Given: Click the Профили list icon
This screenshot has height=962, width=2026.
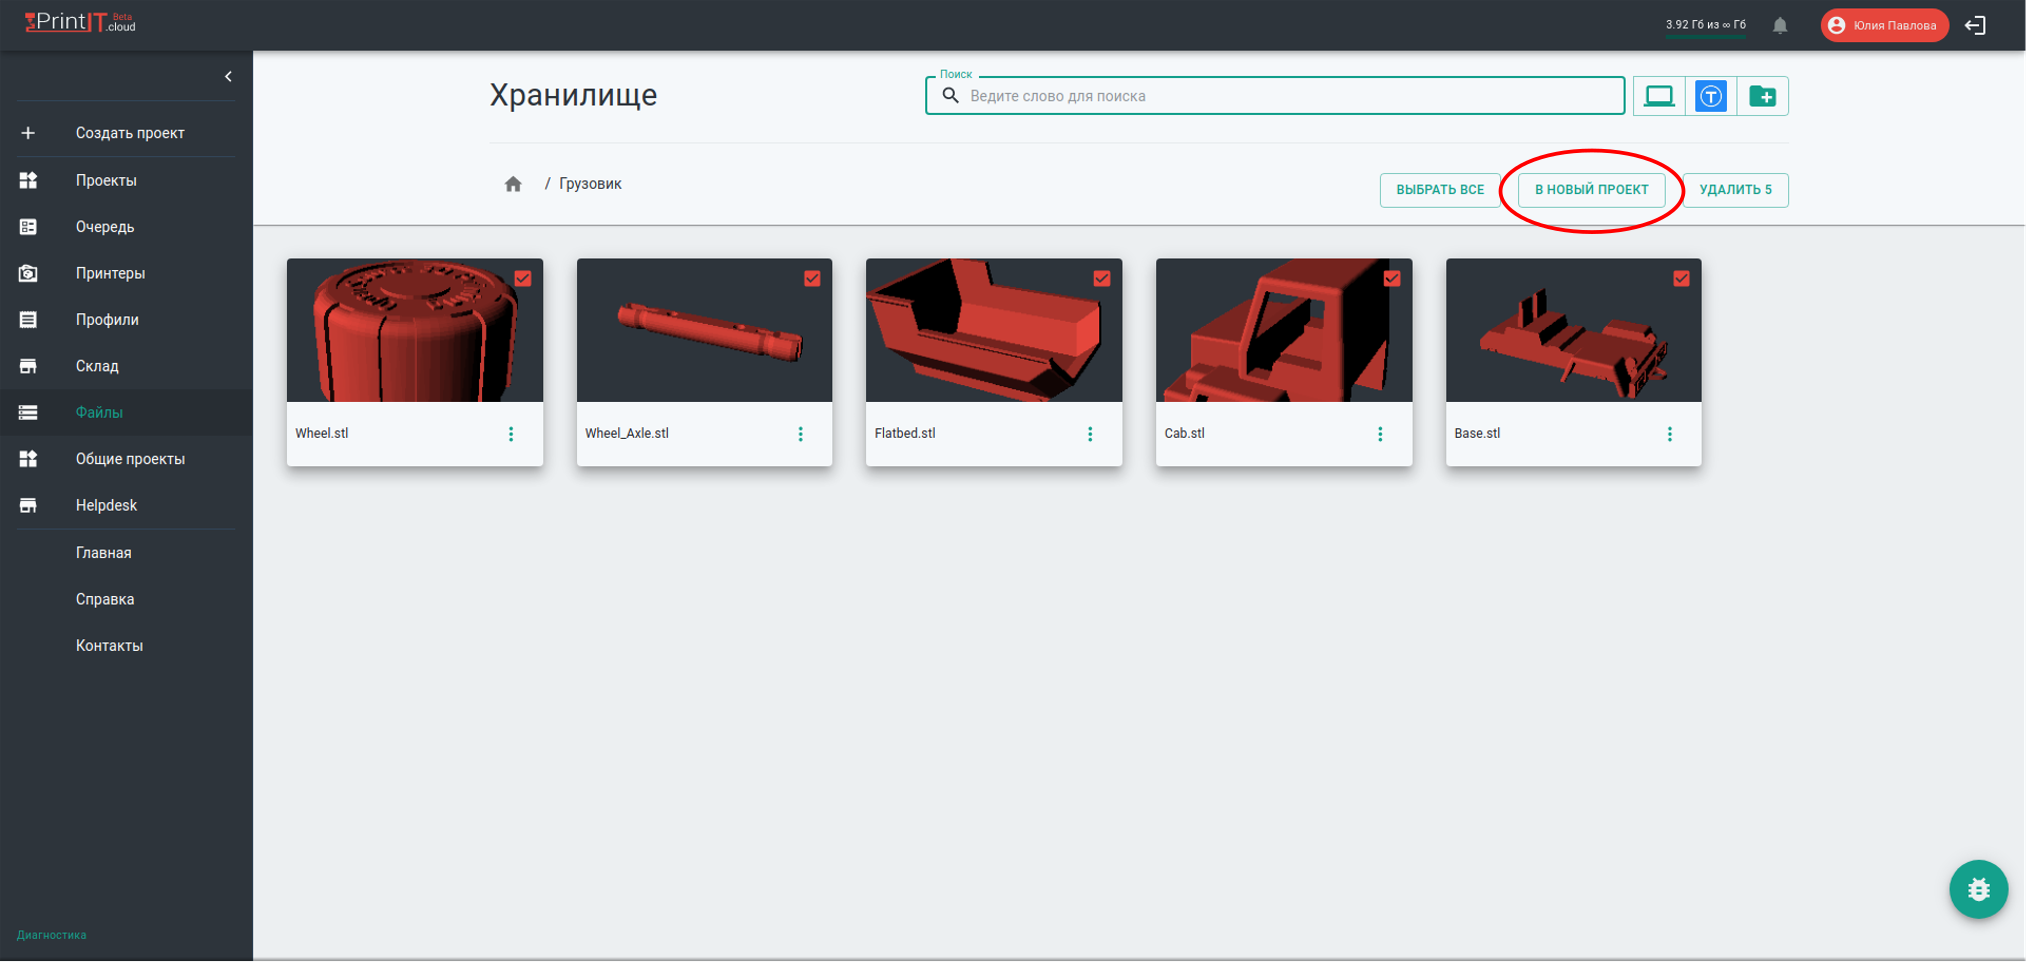Looking at the screenshot, I should 28,320.
